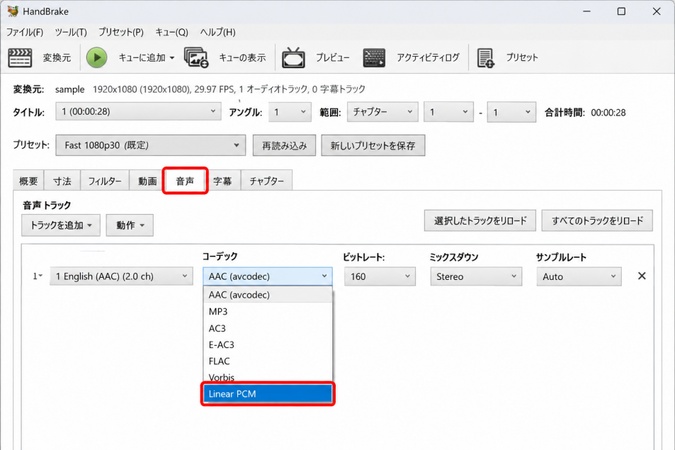Open the タイトル dropdown 1 (00:00:28)
The width and height of the screenshot is (675, 450).
[x=138, y=112]
